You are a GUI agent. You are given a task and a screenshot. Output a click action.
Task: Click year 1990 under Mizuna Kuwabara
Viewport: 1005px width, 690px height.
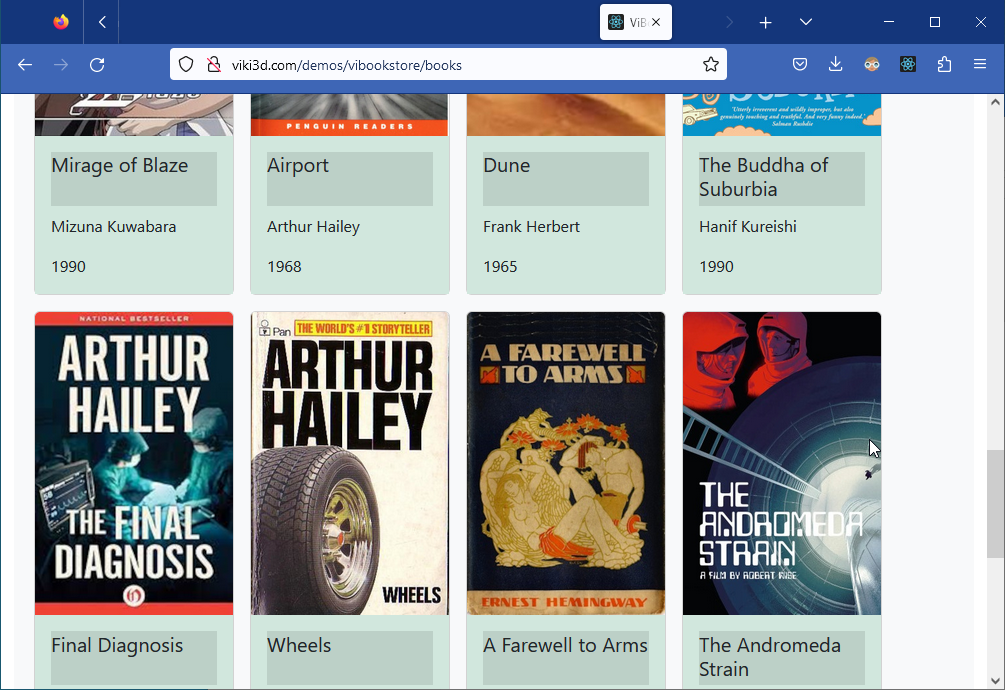[69, 267]
